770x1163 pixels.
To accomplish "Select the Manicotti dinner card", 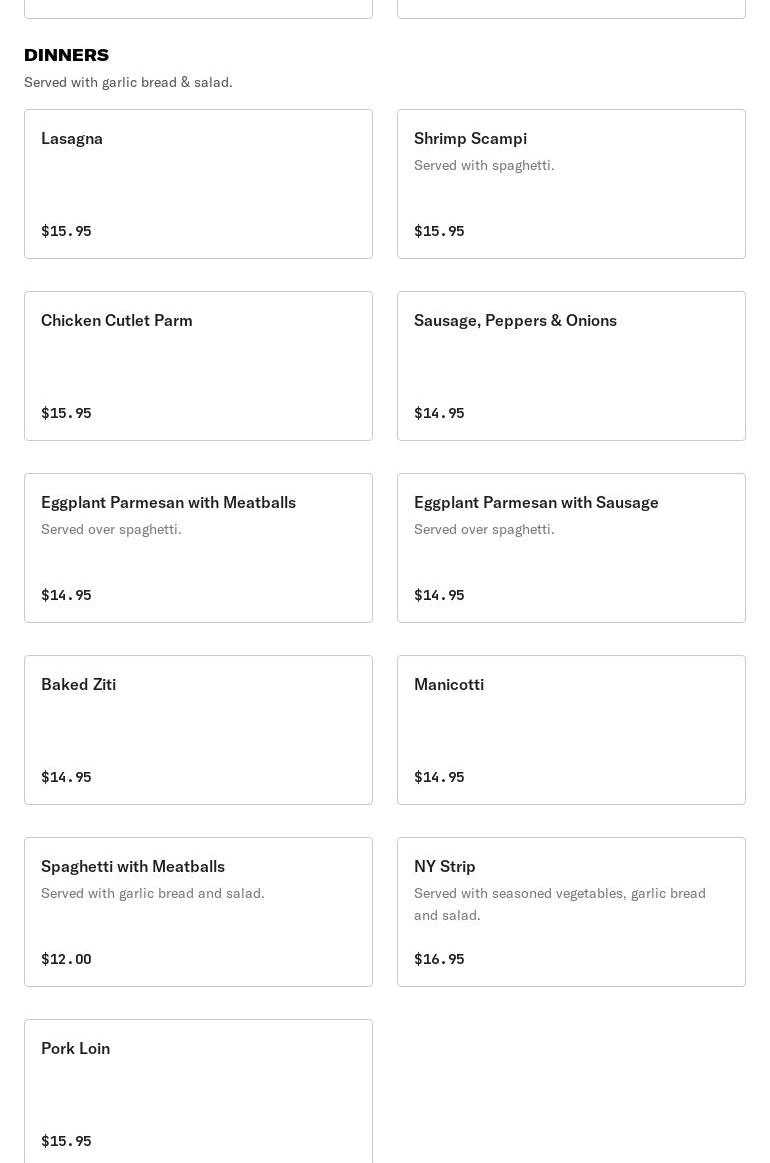I will (571, 730).
